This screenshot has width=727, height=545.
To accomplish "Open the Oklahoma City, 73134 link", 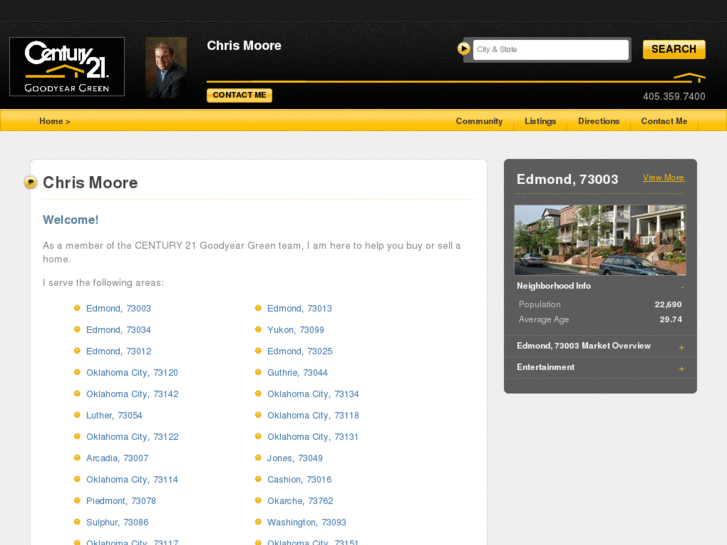I will 313,394.
